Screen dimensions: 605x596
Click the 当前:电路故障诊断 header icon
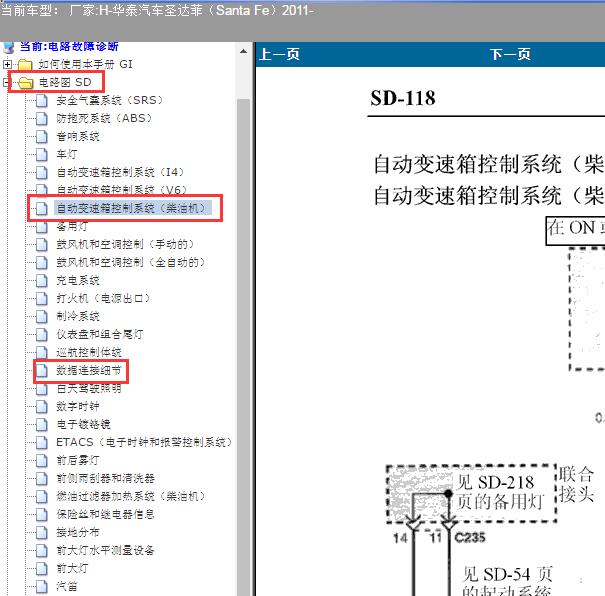coord(8,47)
